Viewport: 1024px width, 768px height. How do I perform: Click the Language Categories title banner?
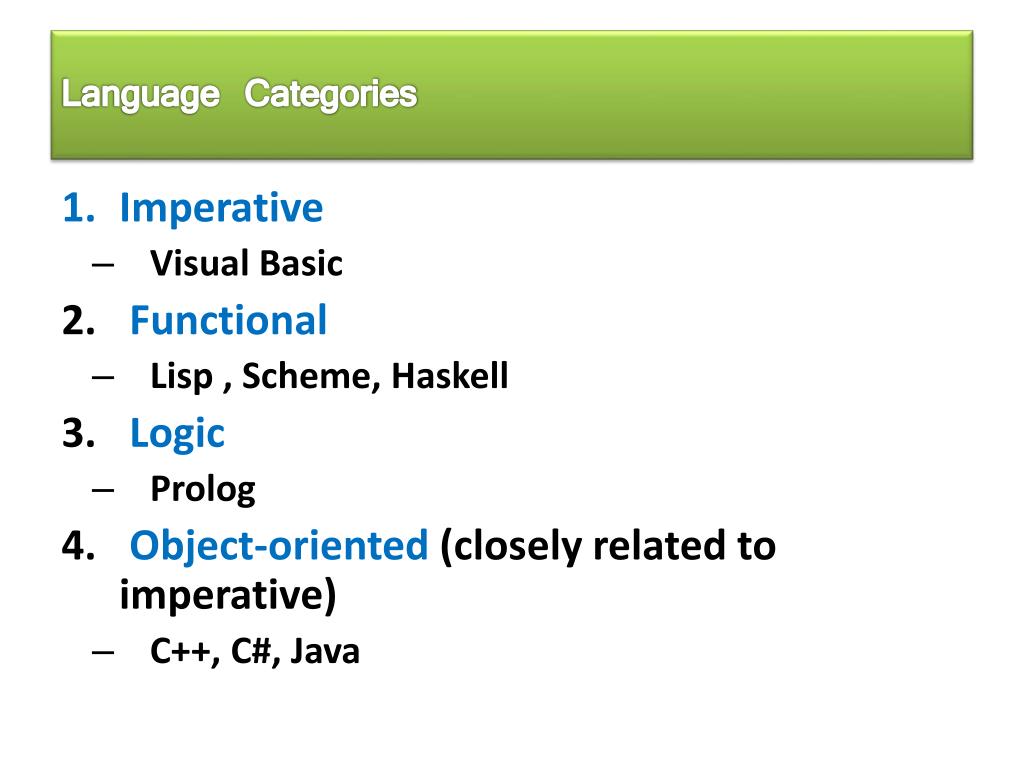click(x=512, y=95)
